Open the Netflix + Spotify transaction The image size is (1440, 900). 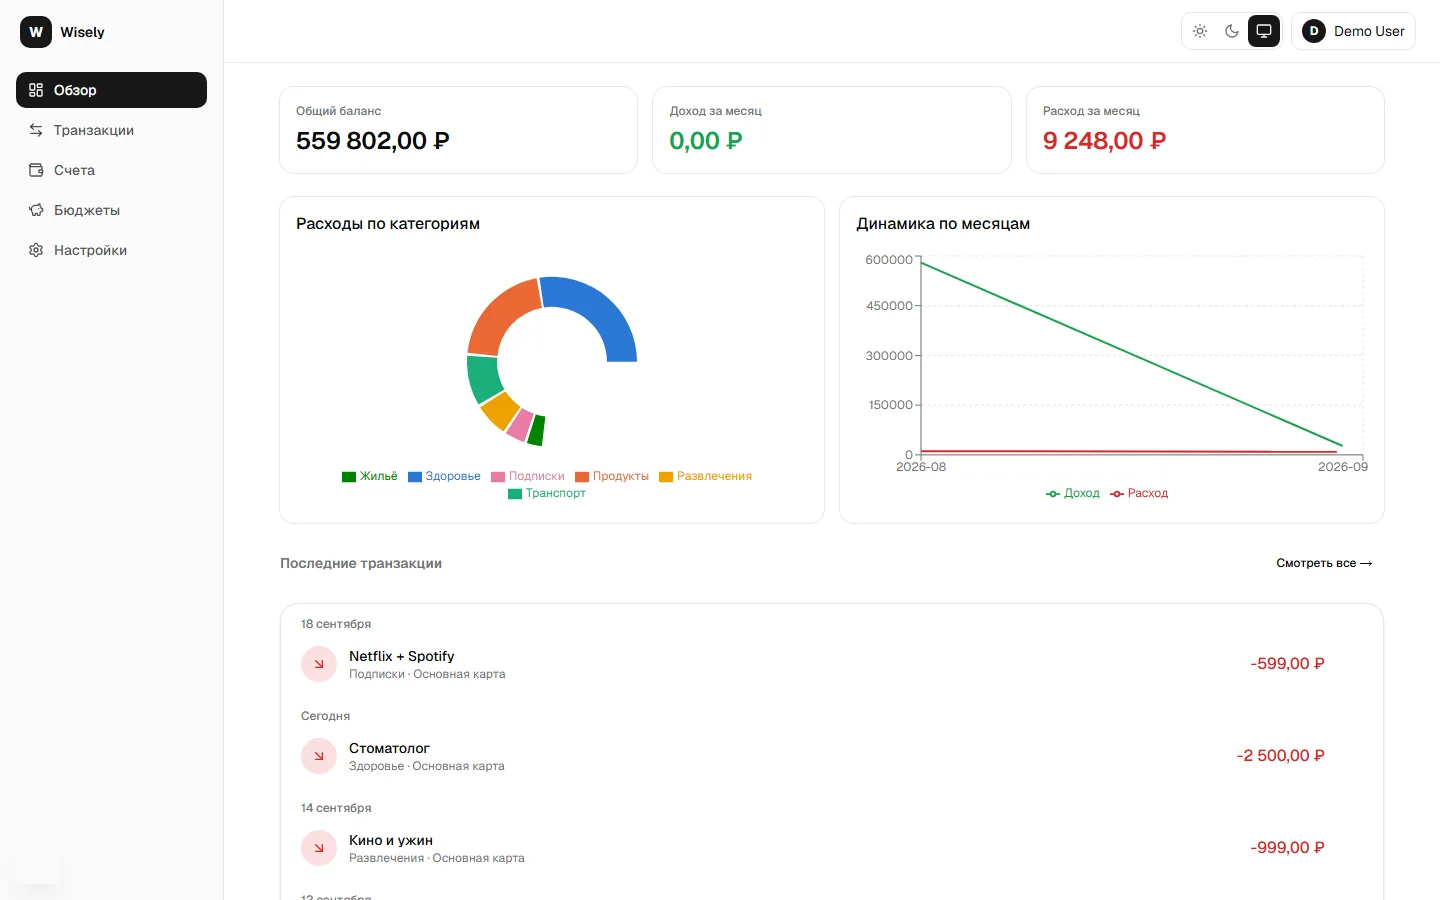[832, 664]
